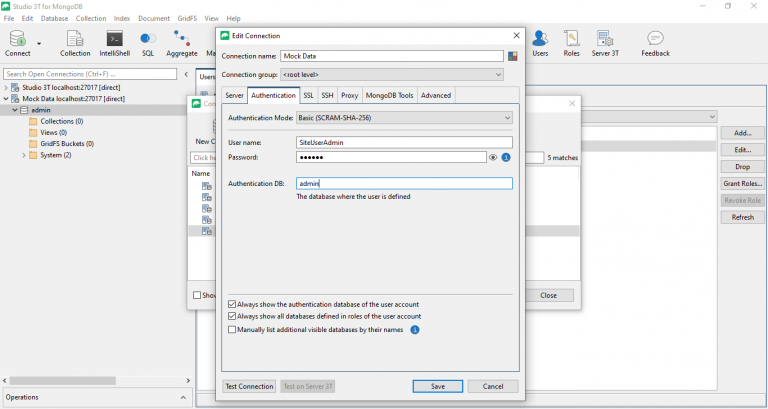Click the Connection name input field
This screenshot has width=768, height=409.
click(x=392, y=56)
